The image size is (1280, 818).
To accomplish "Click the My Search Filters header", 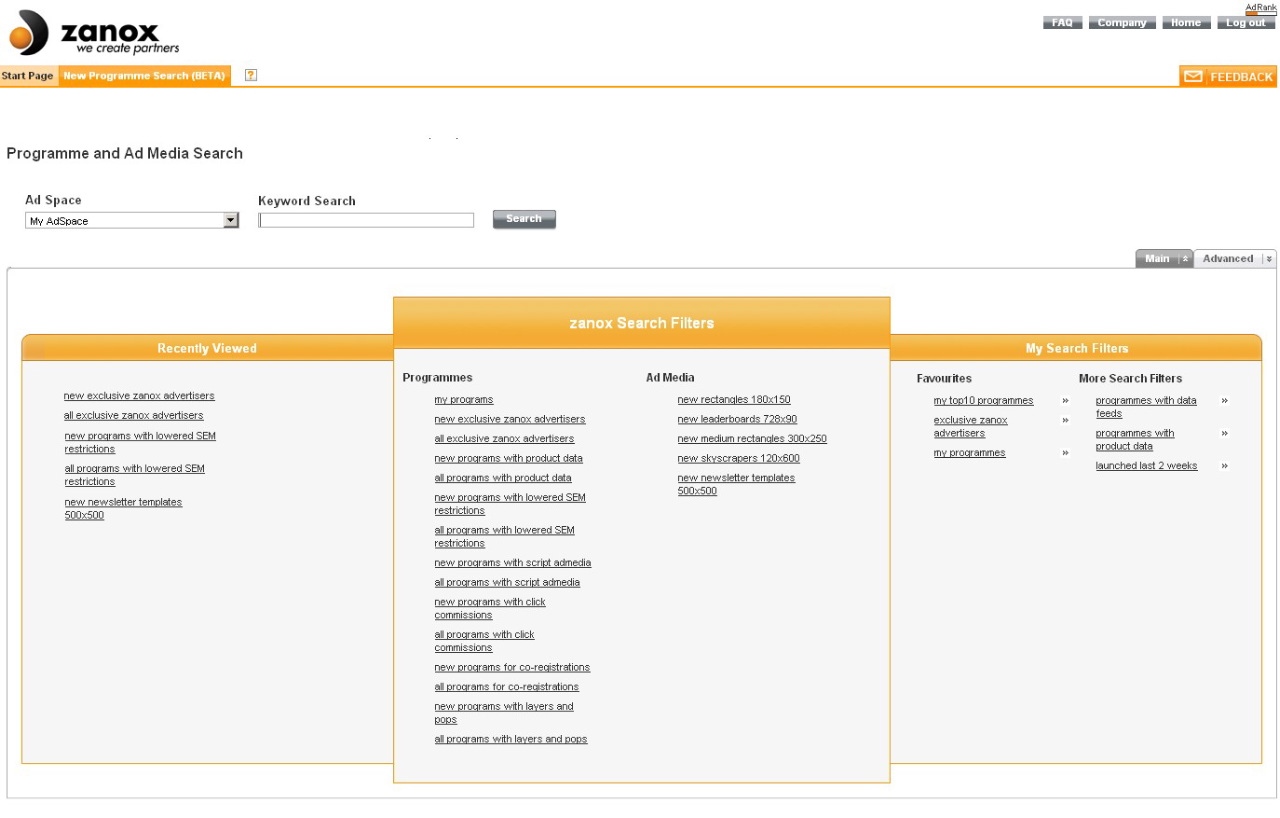I will click(x=1076, y=348).
